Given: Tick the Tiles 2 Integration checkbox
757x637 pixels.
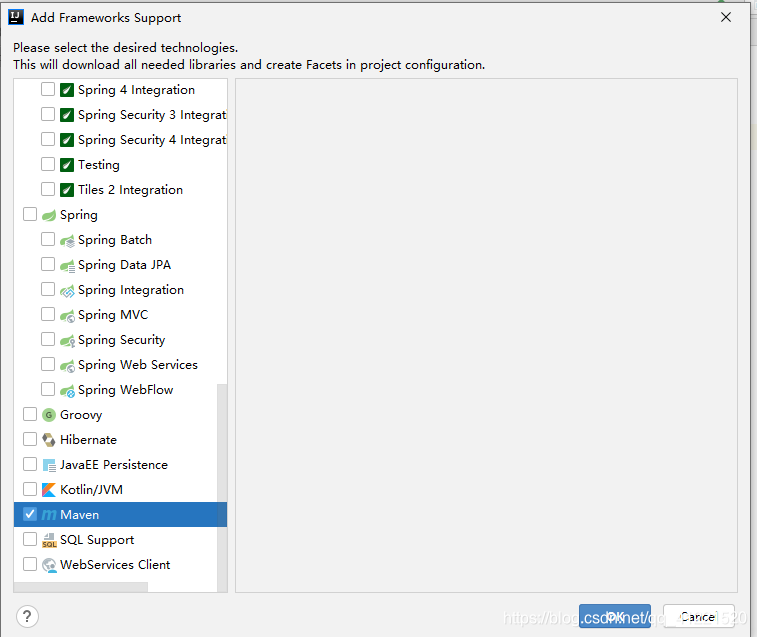Looking at the screenshot, I should 48,189.
